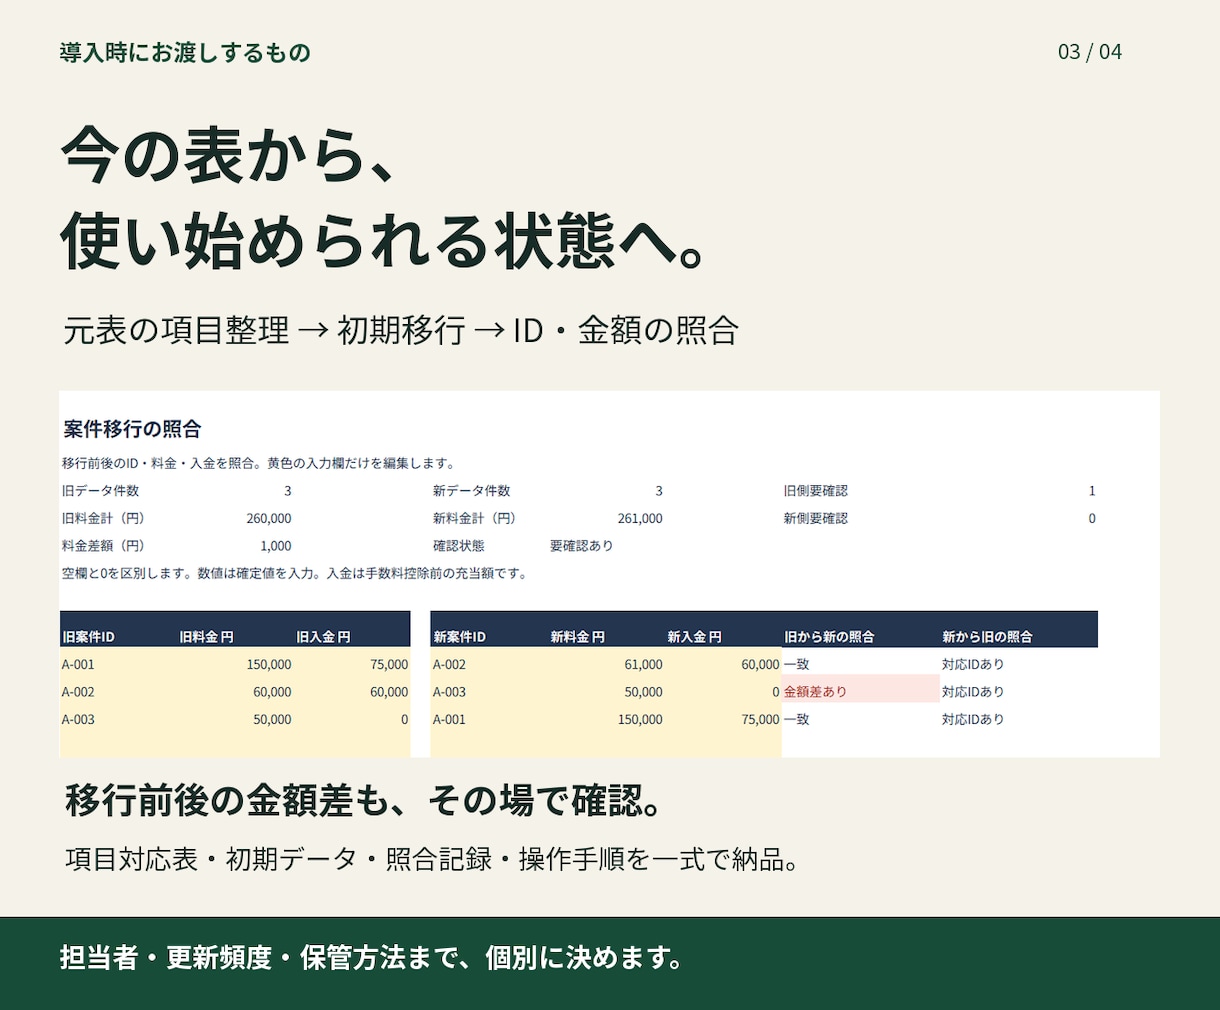Click the 新案件ID column header
1220x1010 pixels.
click(x=460, y=637)
